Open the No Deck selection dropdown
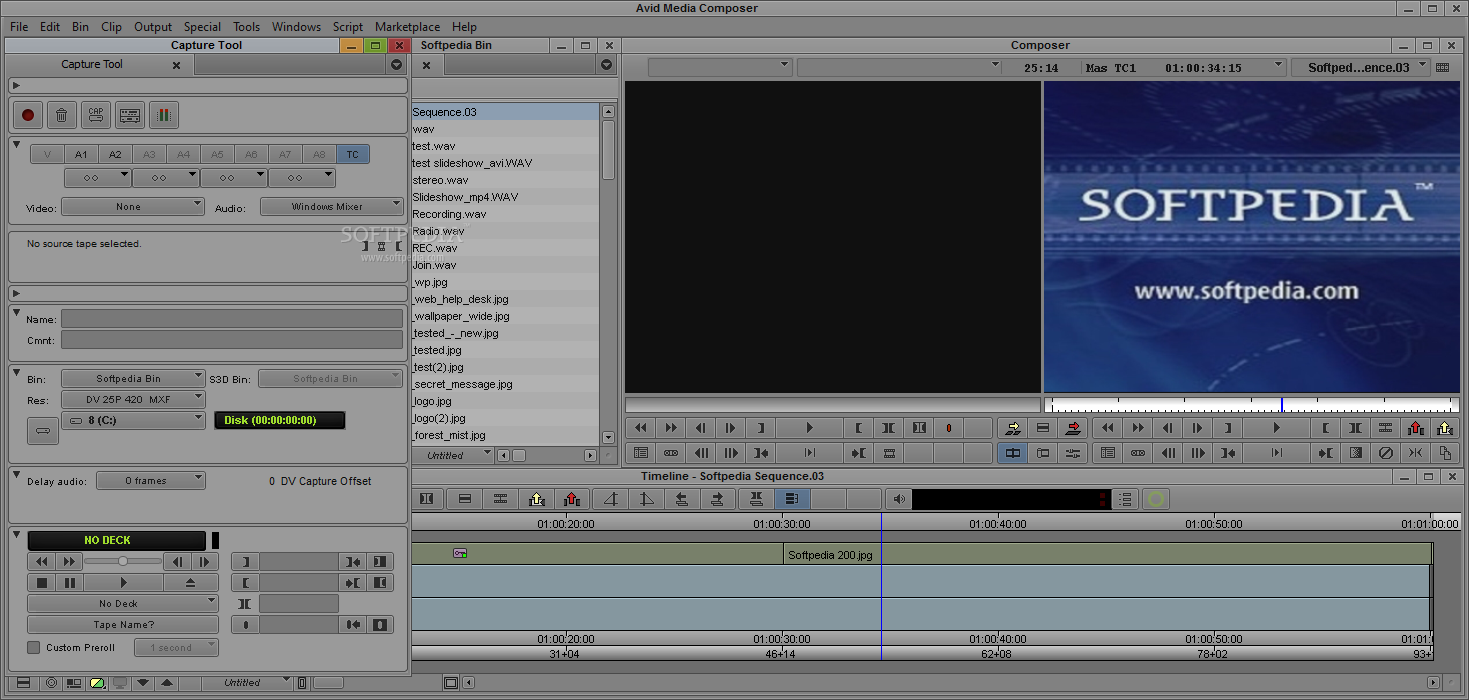This screenshot has height=700, width=1469. [x=123, y=603]
